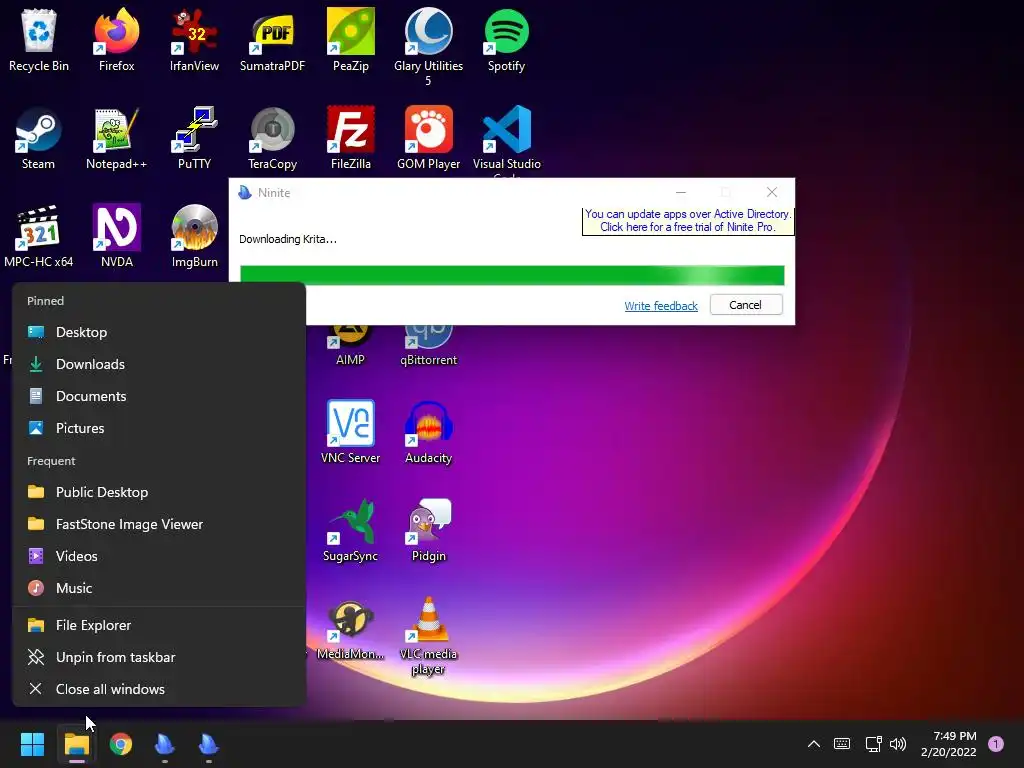Open clock showing 7:49 PM
Viewport: 1024px width, 768px height.
click(948, 744)
